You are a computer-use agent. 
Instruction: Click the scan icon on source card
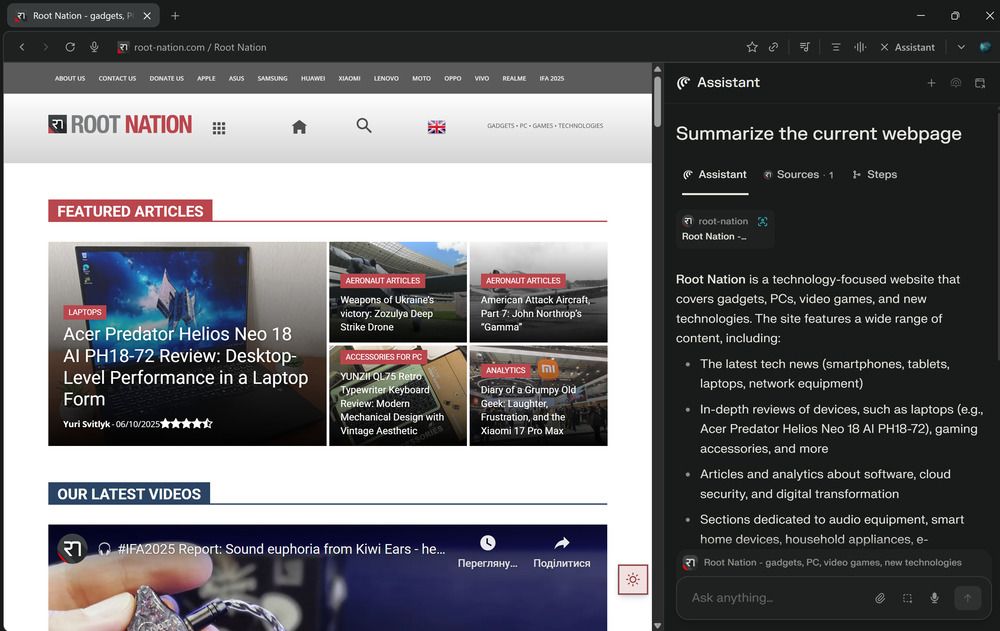pos(763,221)
